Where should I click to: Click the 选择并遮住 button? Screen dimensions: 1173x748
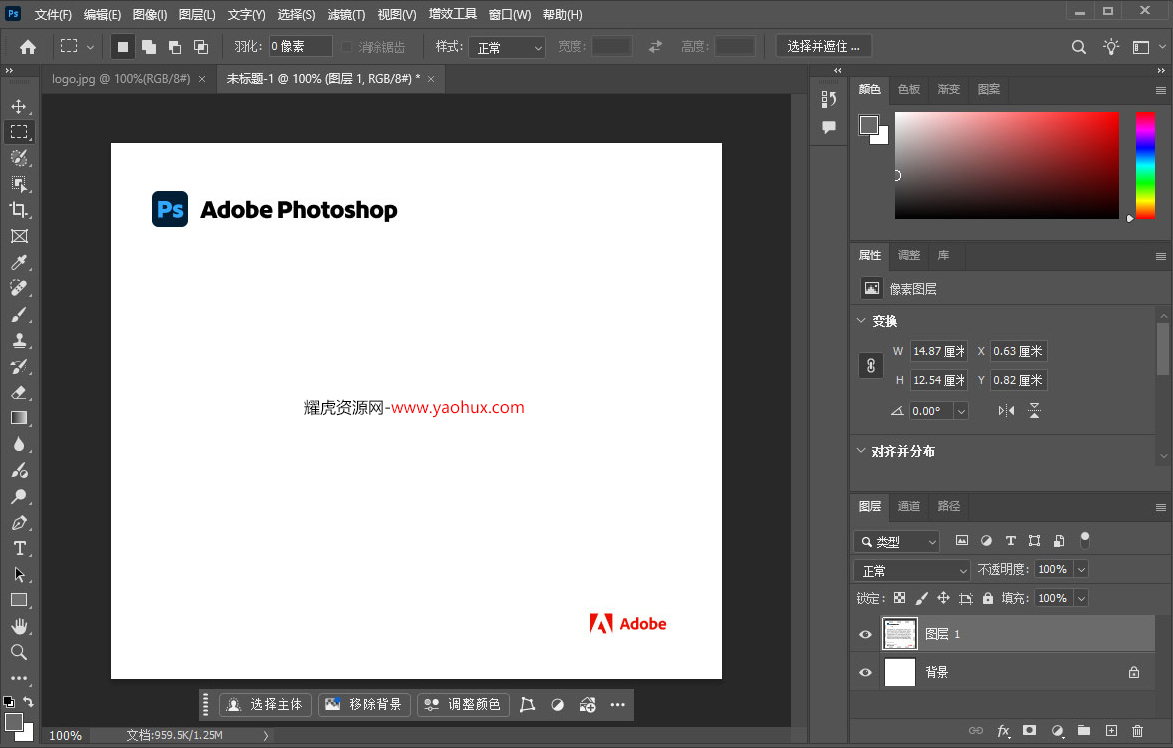click(823, 45)
